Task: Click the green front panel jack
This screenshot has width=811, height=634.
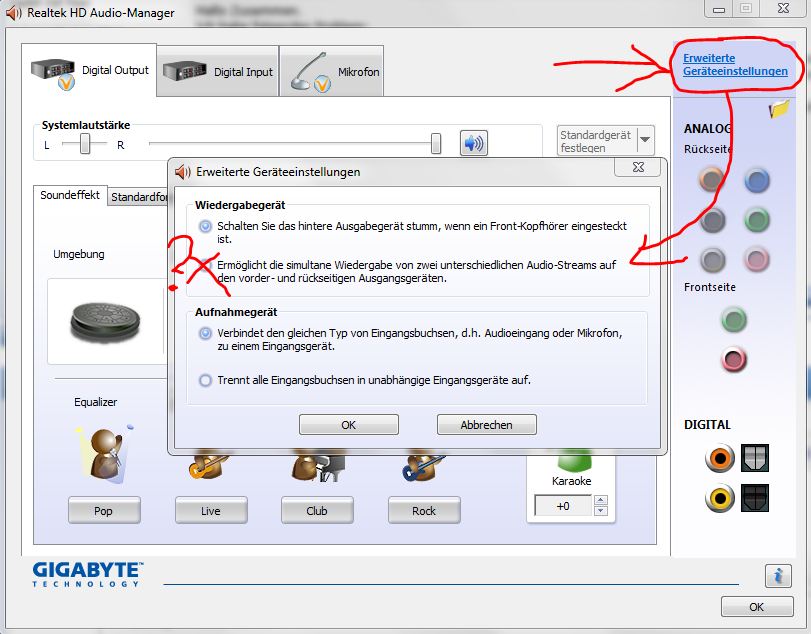Action: [x=733, y=319]
